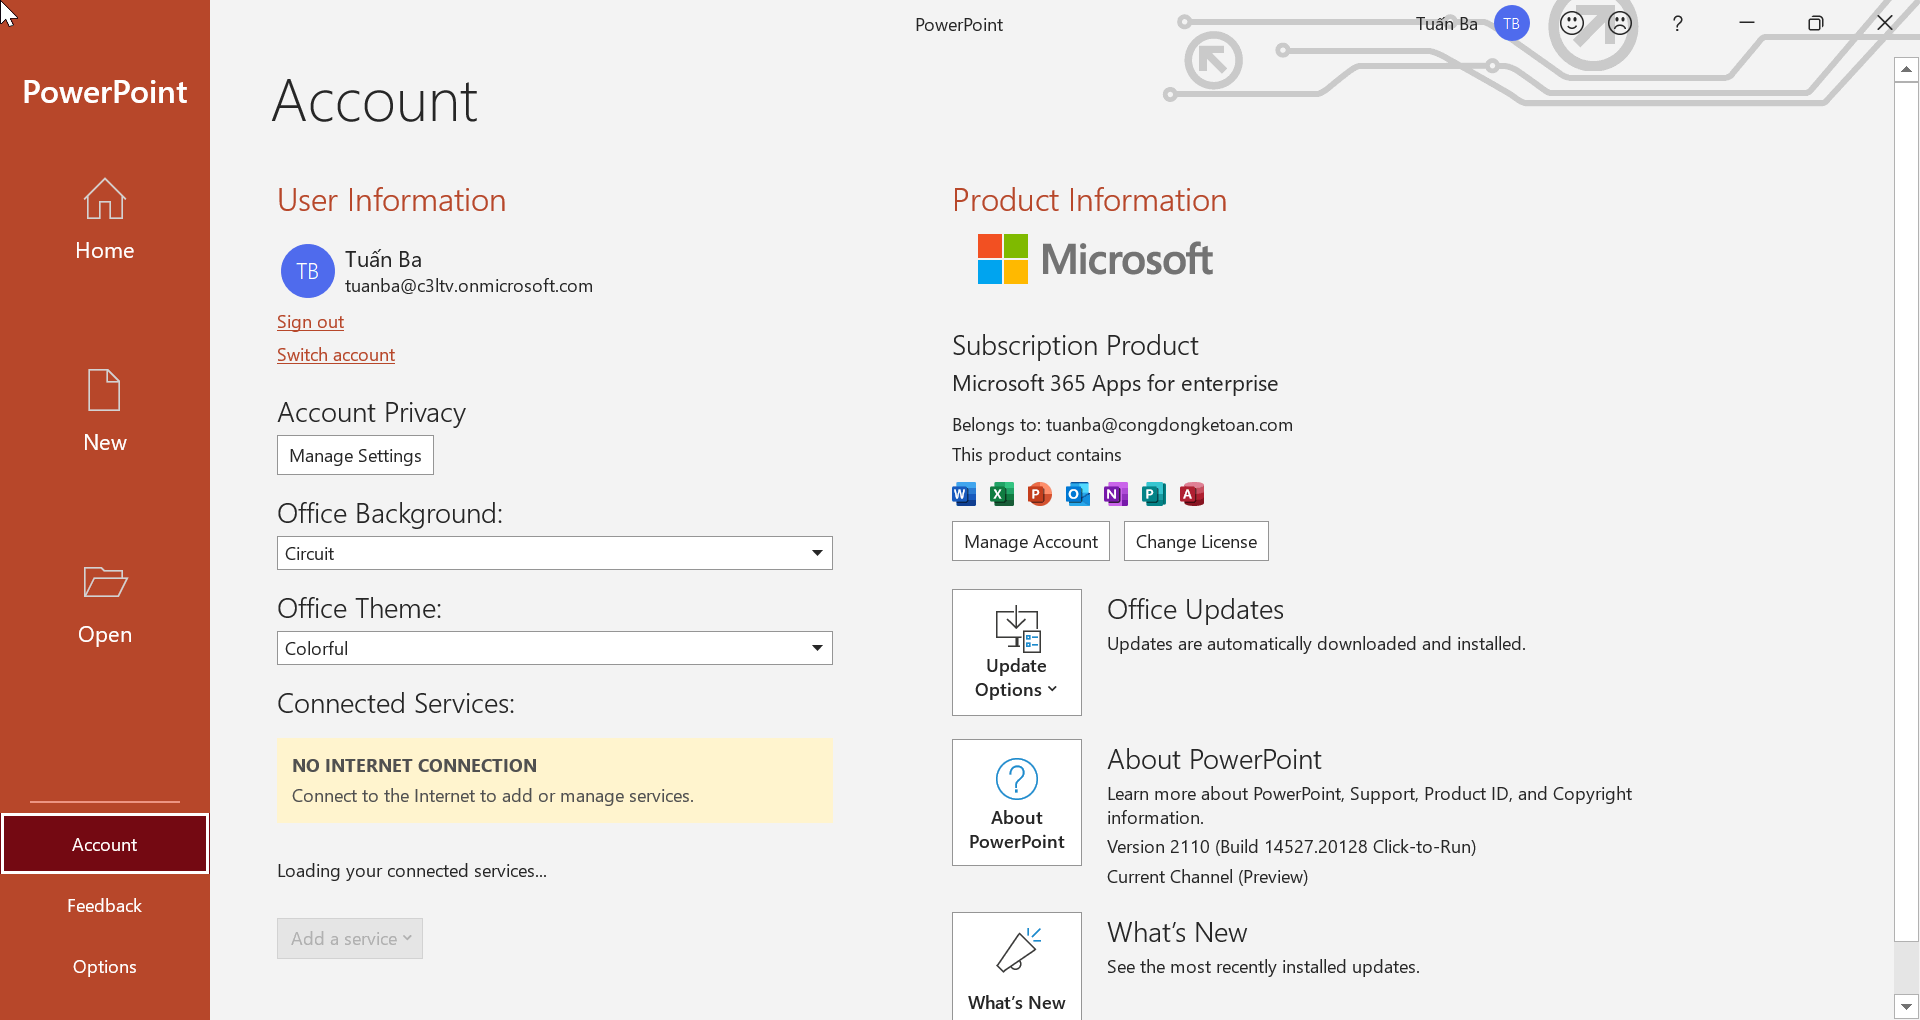Open Update Options menu
1920x1020 pixels.
click(x=1016, y=652)
